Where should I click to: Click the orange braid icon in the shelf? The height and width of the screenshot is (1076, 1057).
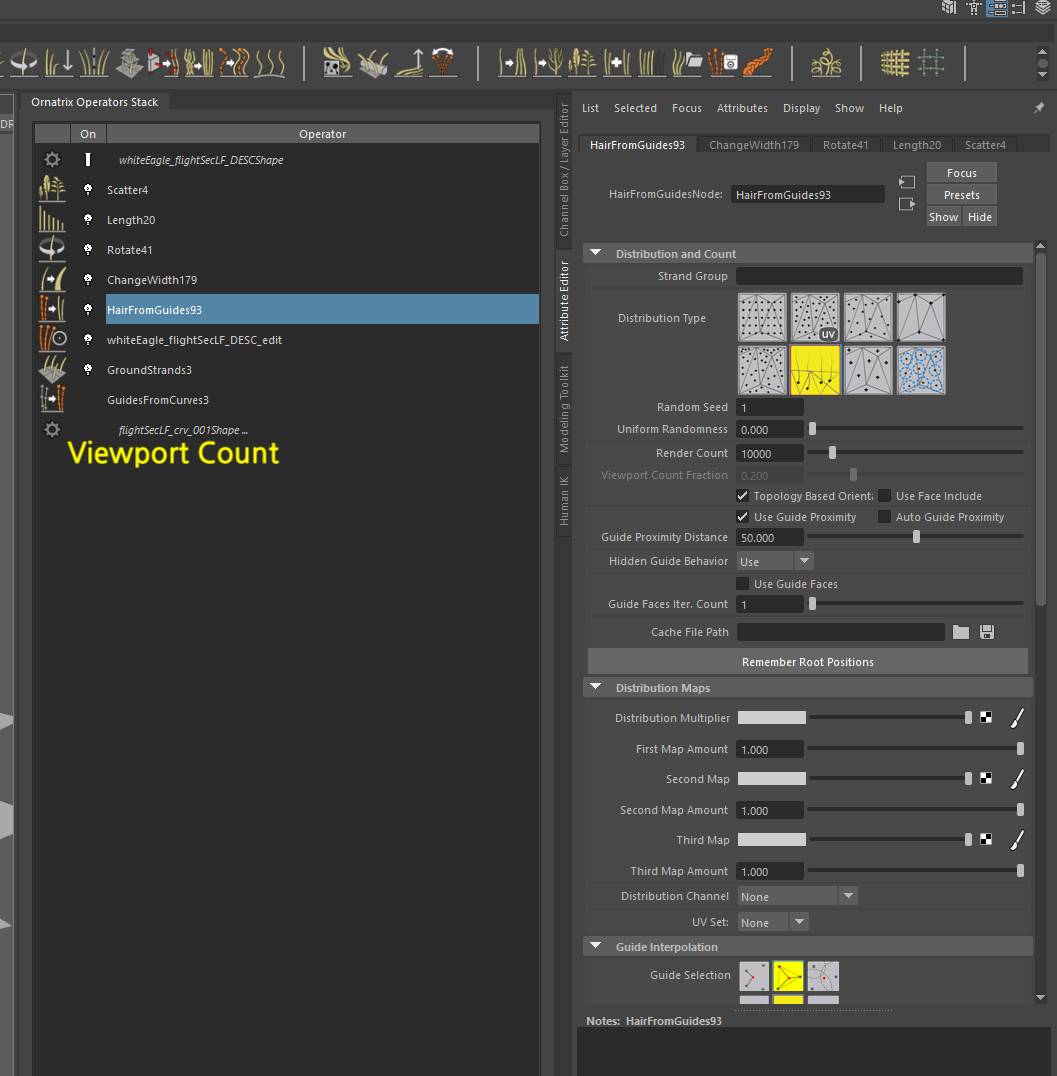[x=759, y=63]
